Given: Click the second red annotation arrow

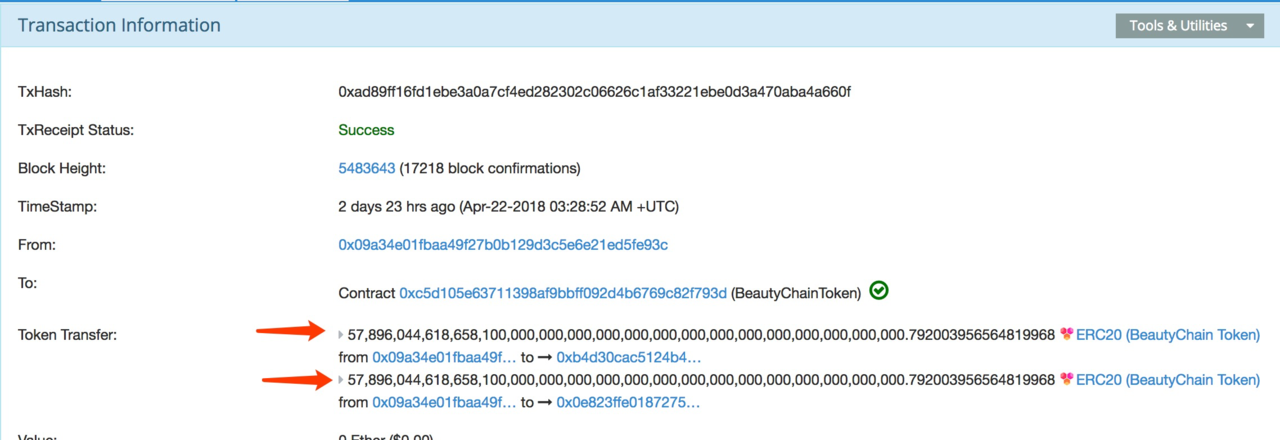Looking at the screenshot, I should click(x=297, y=379).
